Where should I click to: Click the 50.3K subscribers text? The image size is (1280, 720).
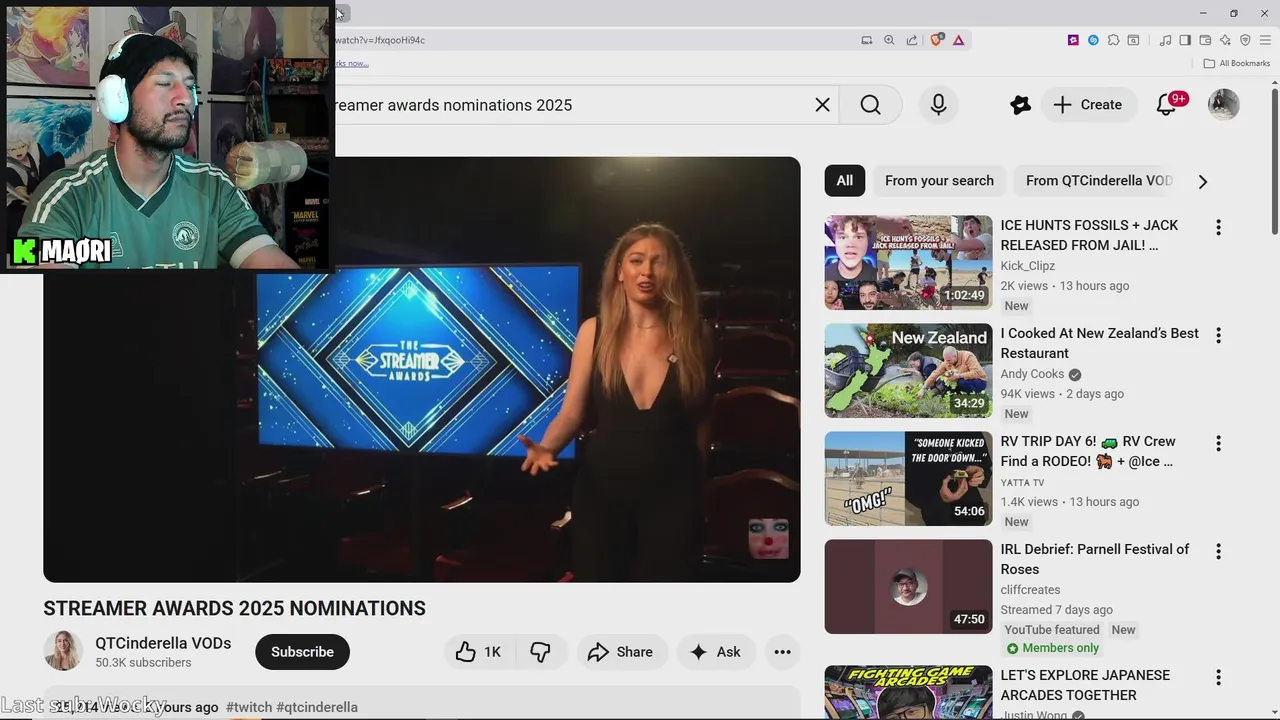click(143, 663)
